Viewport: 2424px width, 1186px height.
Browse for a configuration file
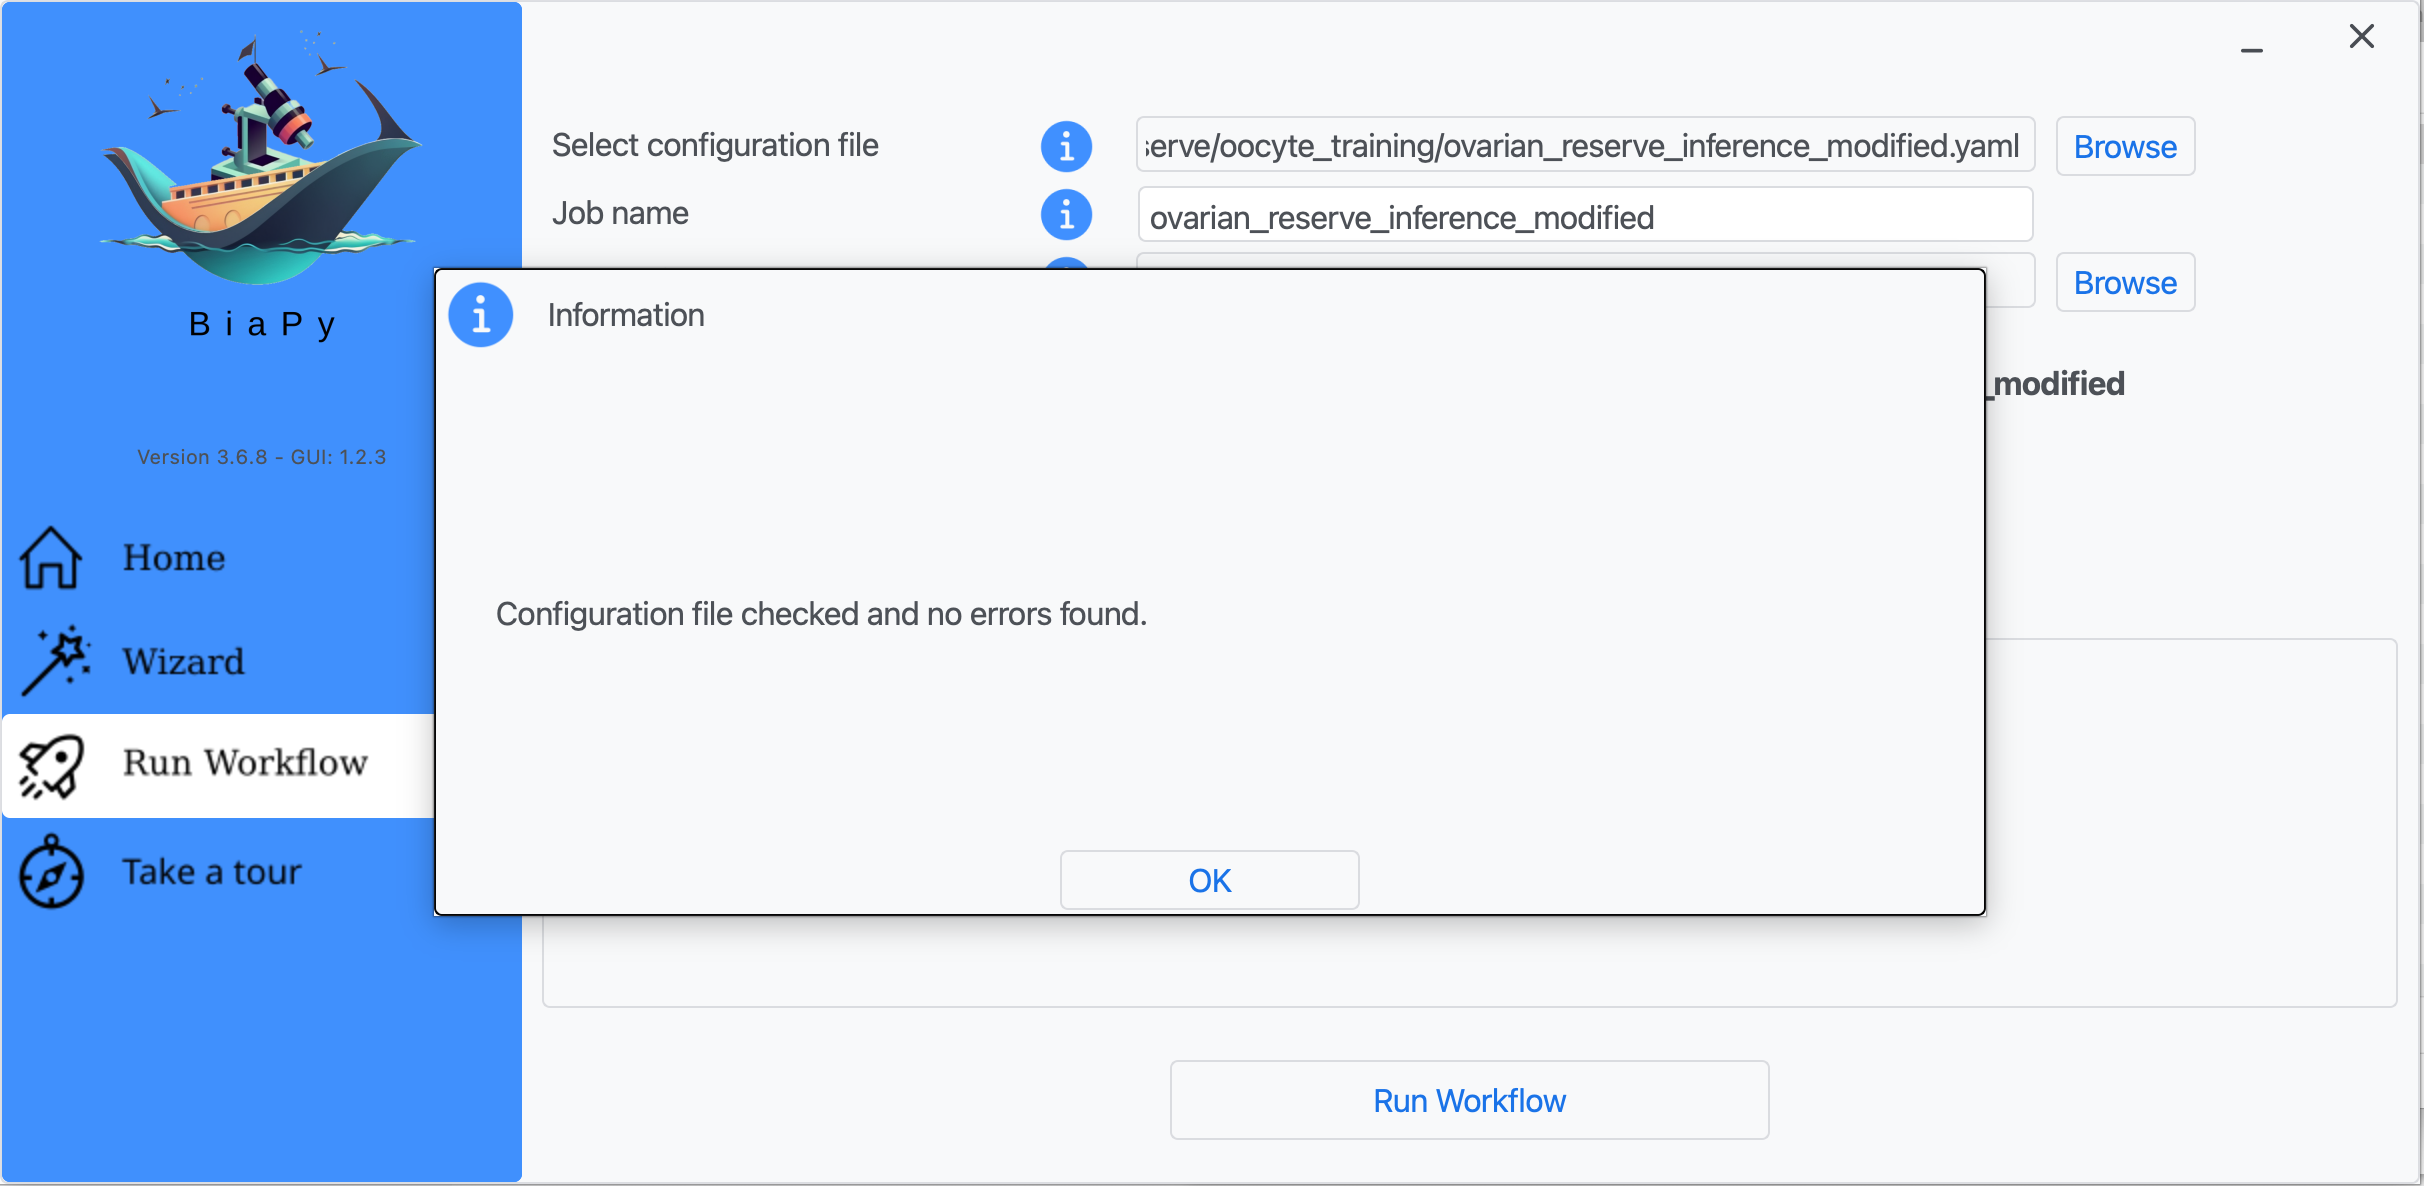pos(2125,147)
